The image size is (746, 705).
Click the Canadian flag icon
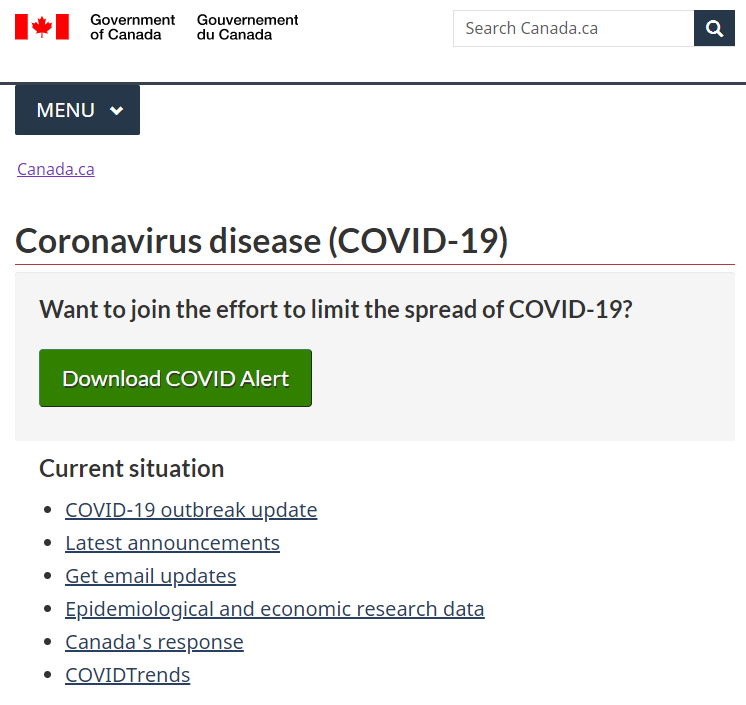point(42,27)
